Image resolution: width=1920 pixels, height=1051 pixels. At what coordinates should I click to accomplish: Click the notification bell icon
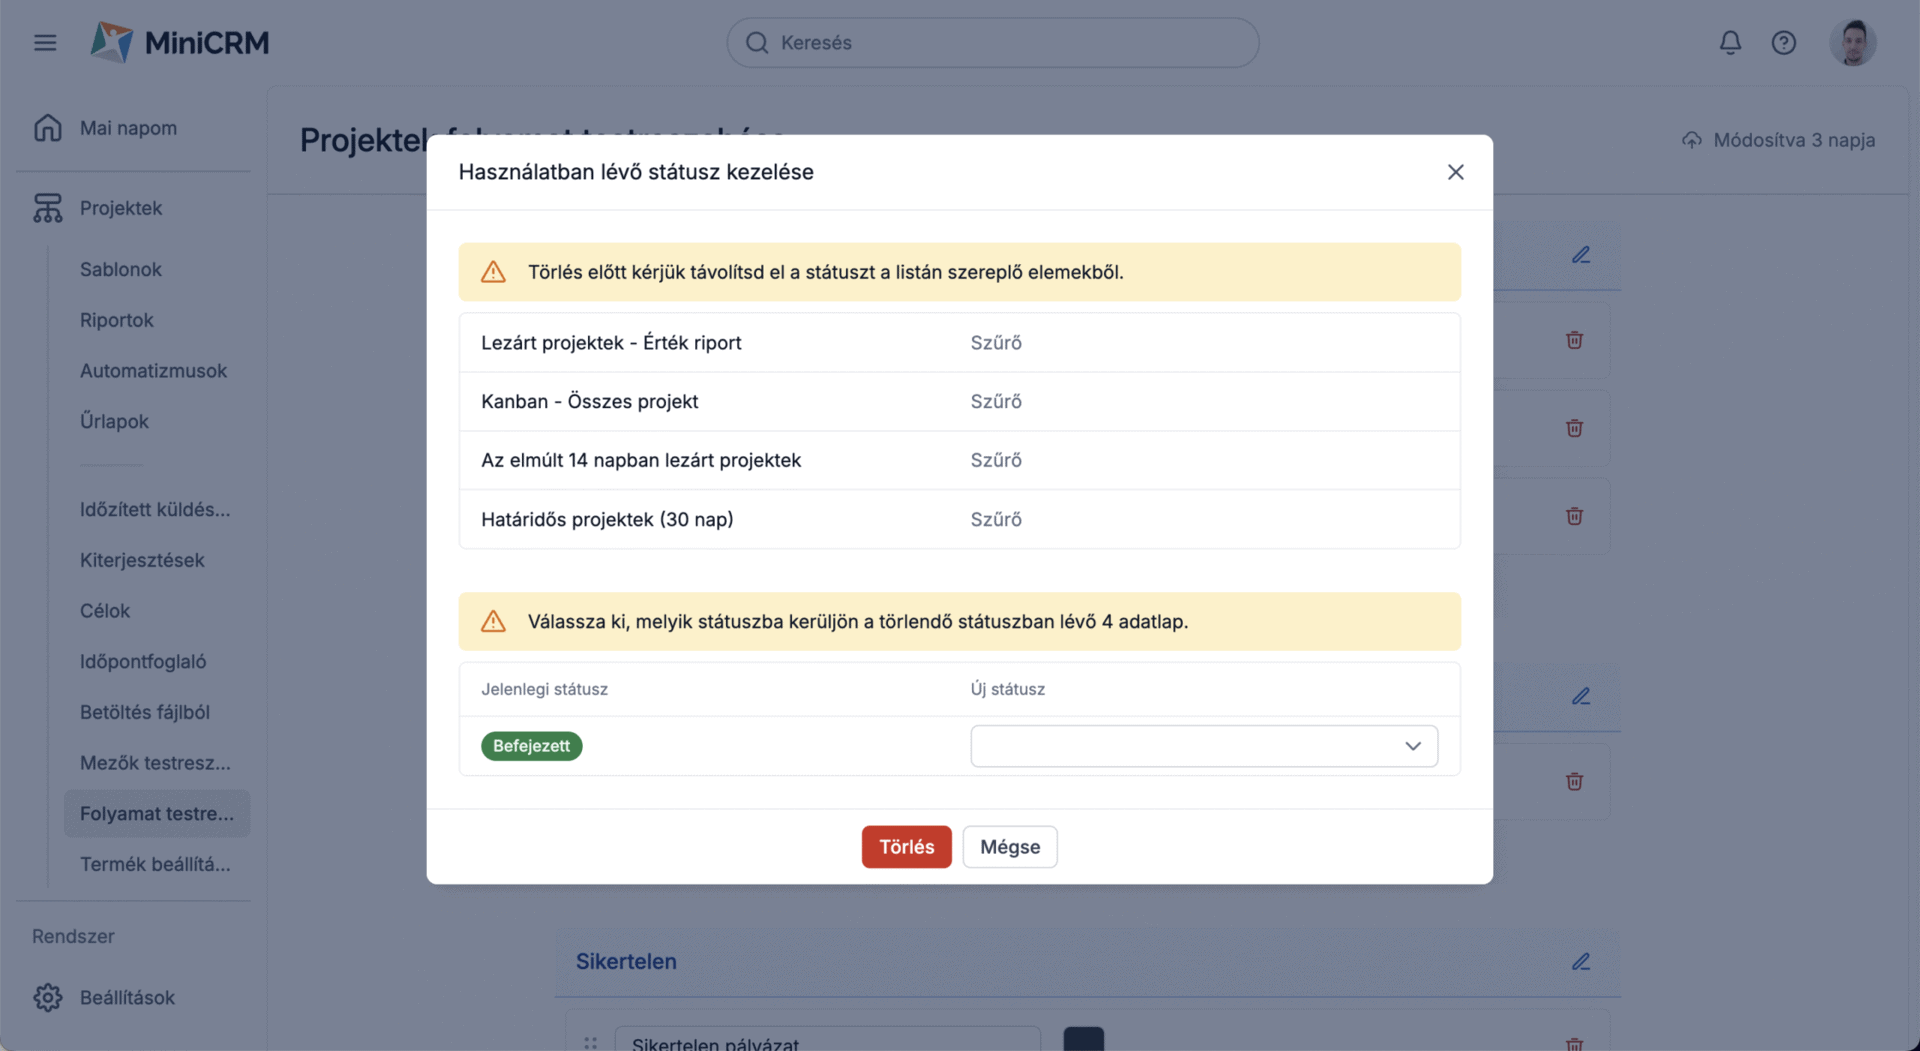(1730, 43)
